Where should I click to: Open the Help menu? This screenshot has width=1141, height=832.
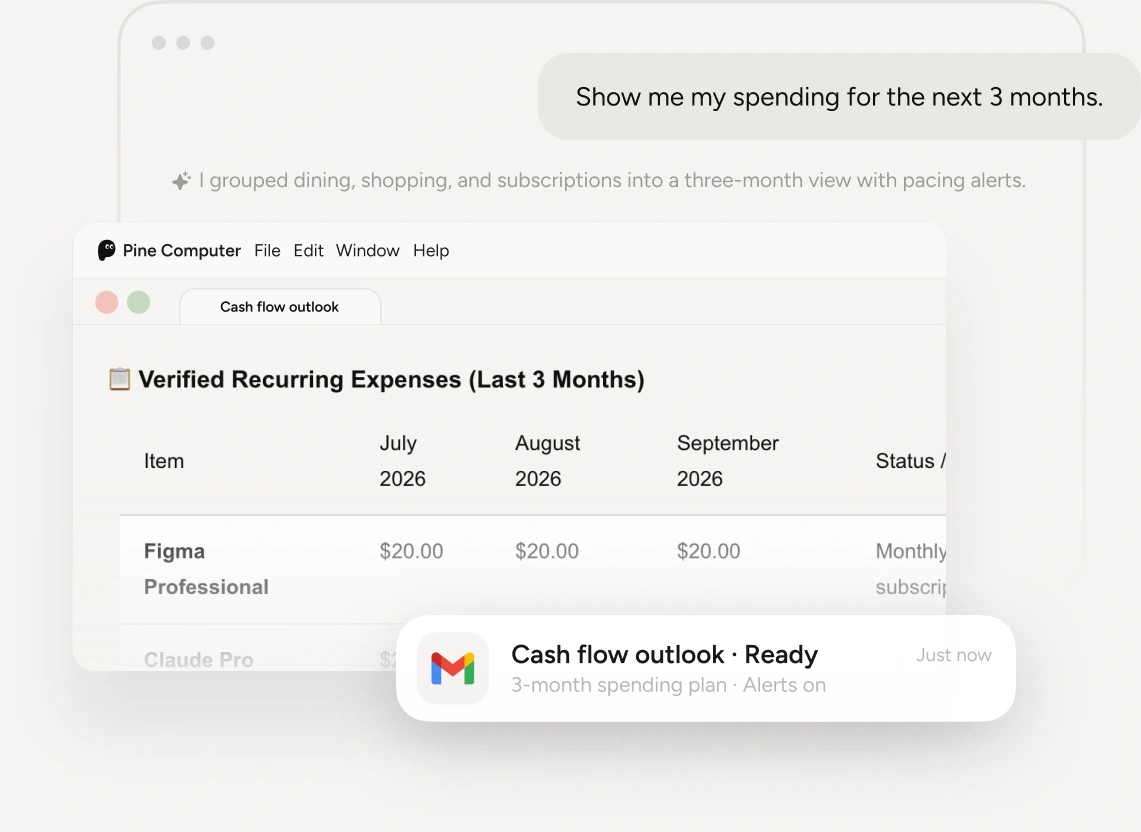431,250
